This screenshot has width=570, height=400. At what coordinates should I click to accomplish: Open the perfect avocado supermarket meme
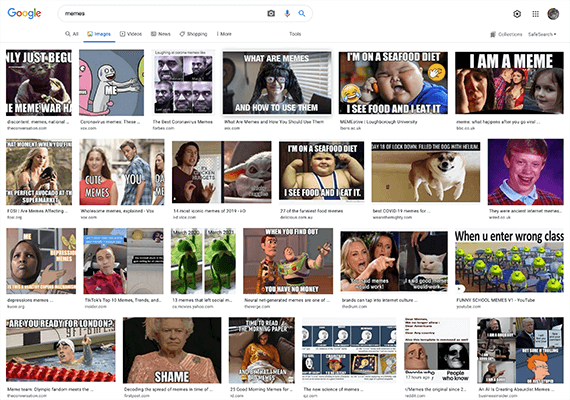click(x=39, y=172)
